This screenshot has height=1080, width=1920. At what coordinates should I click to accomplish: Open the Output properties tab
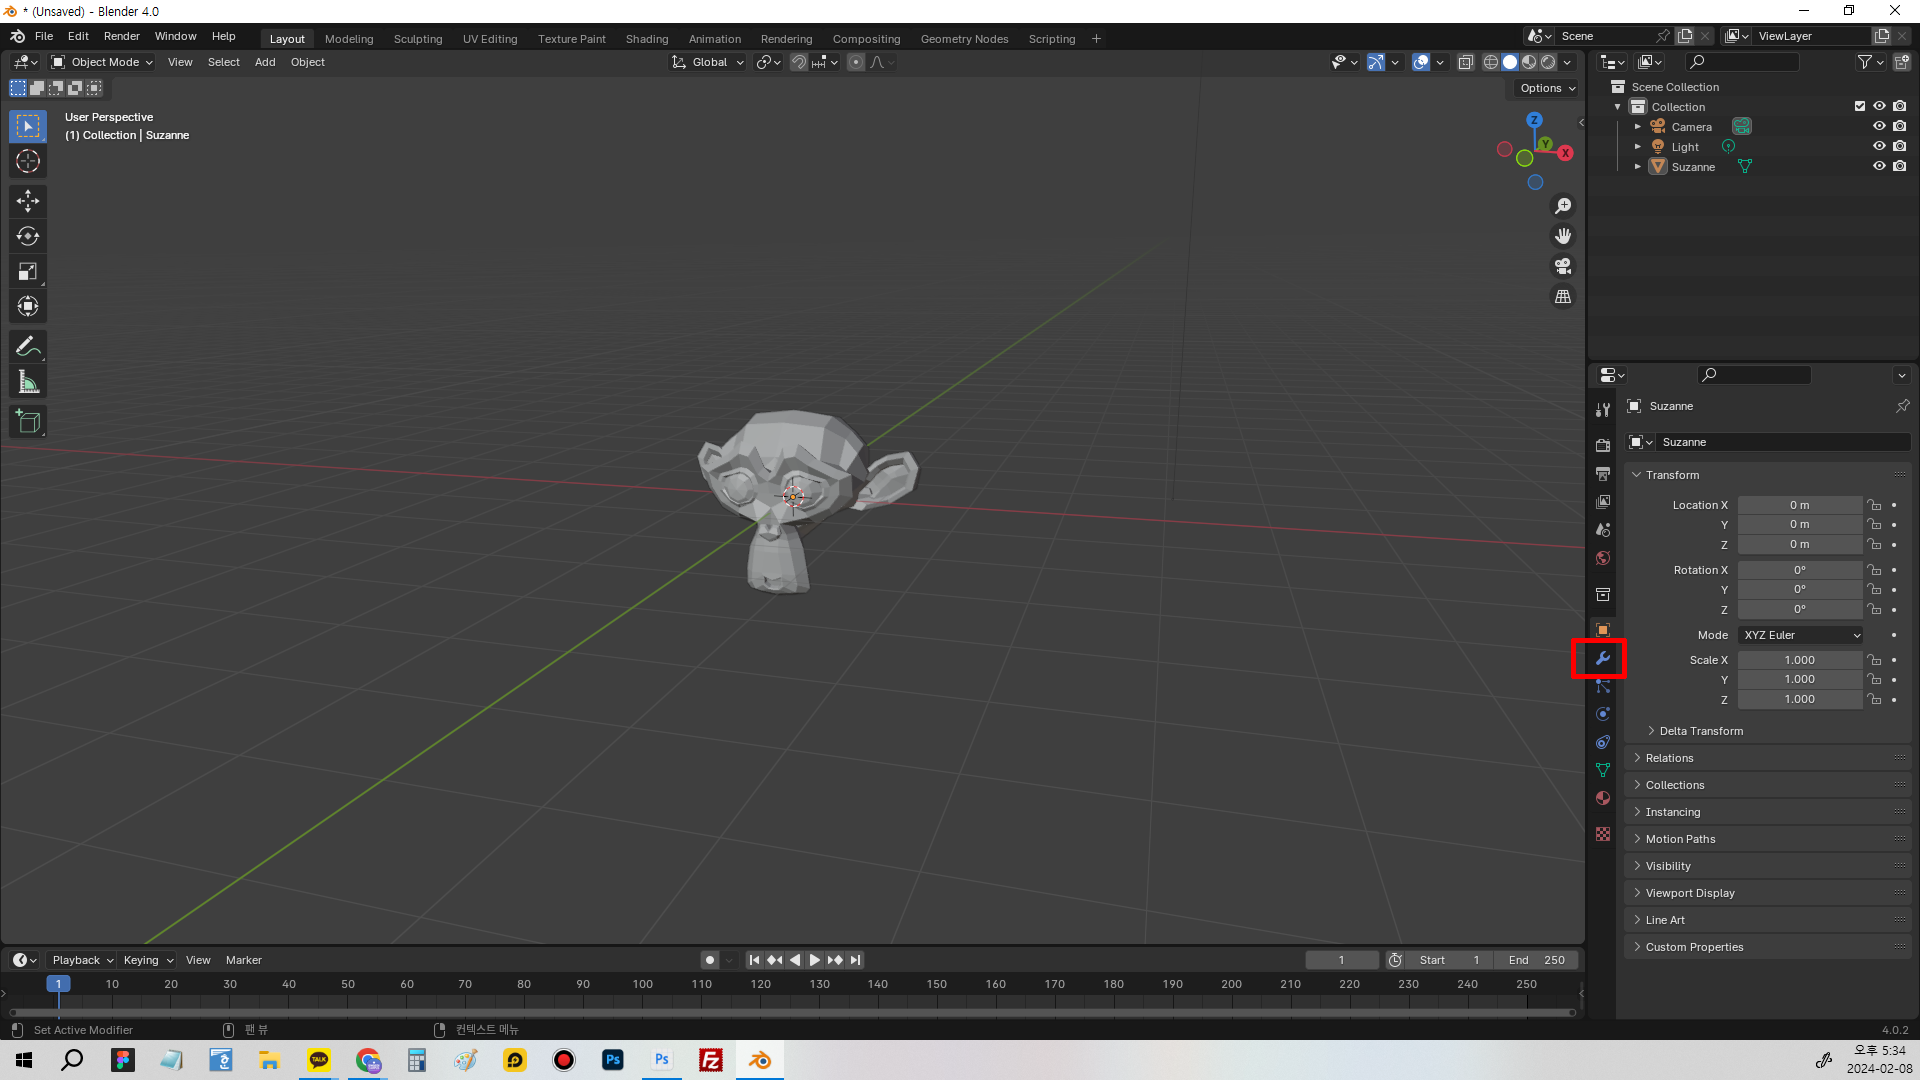point(1603,473)
